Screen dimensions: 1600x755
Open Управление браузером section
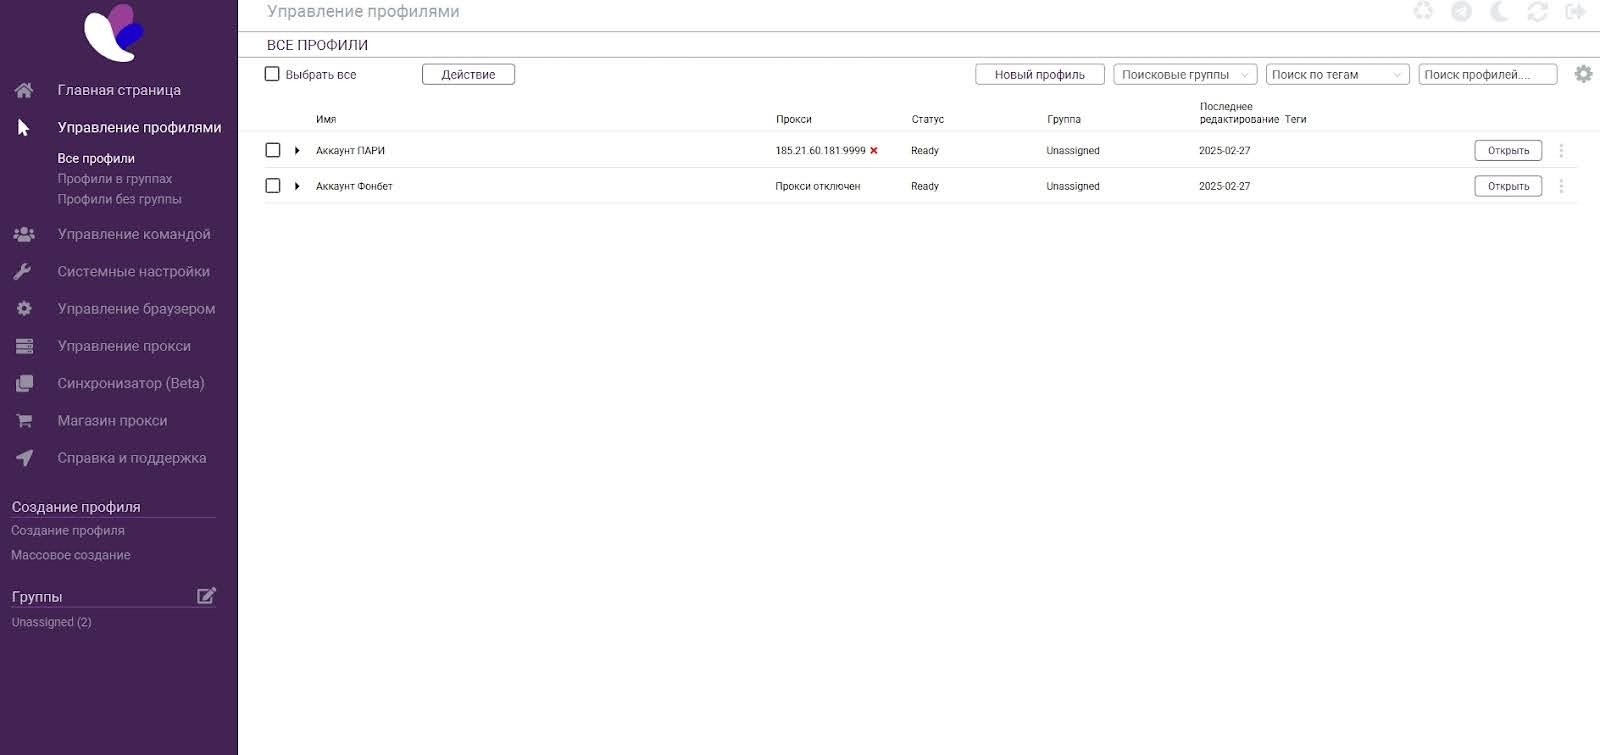136,309
